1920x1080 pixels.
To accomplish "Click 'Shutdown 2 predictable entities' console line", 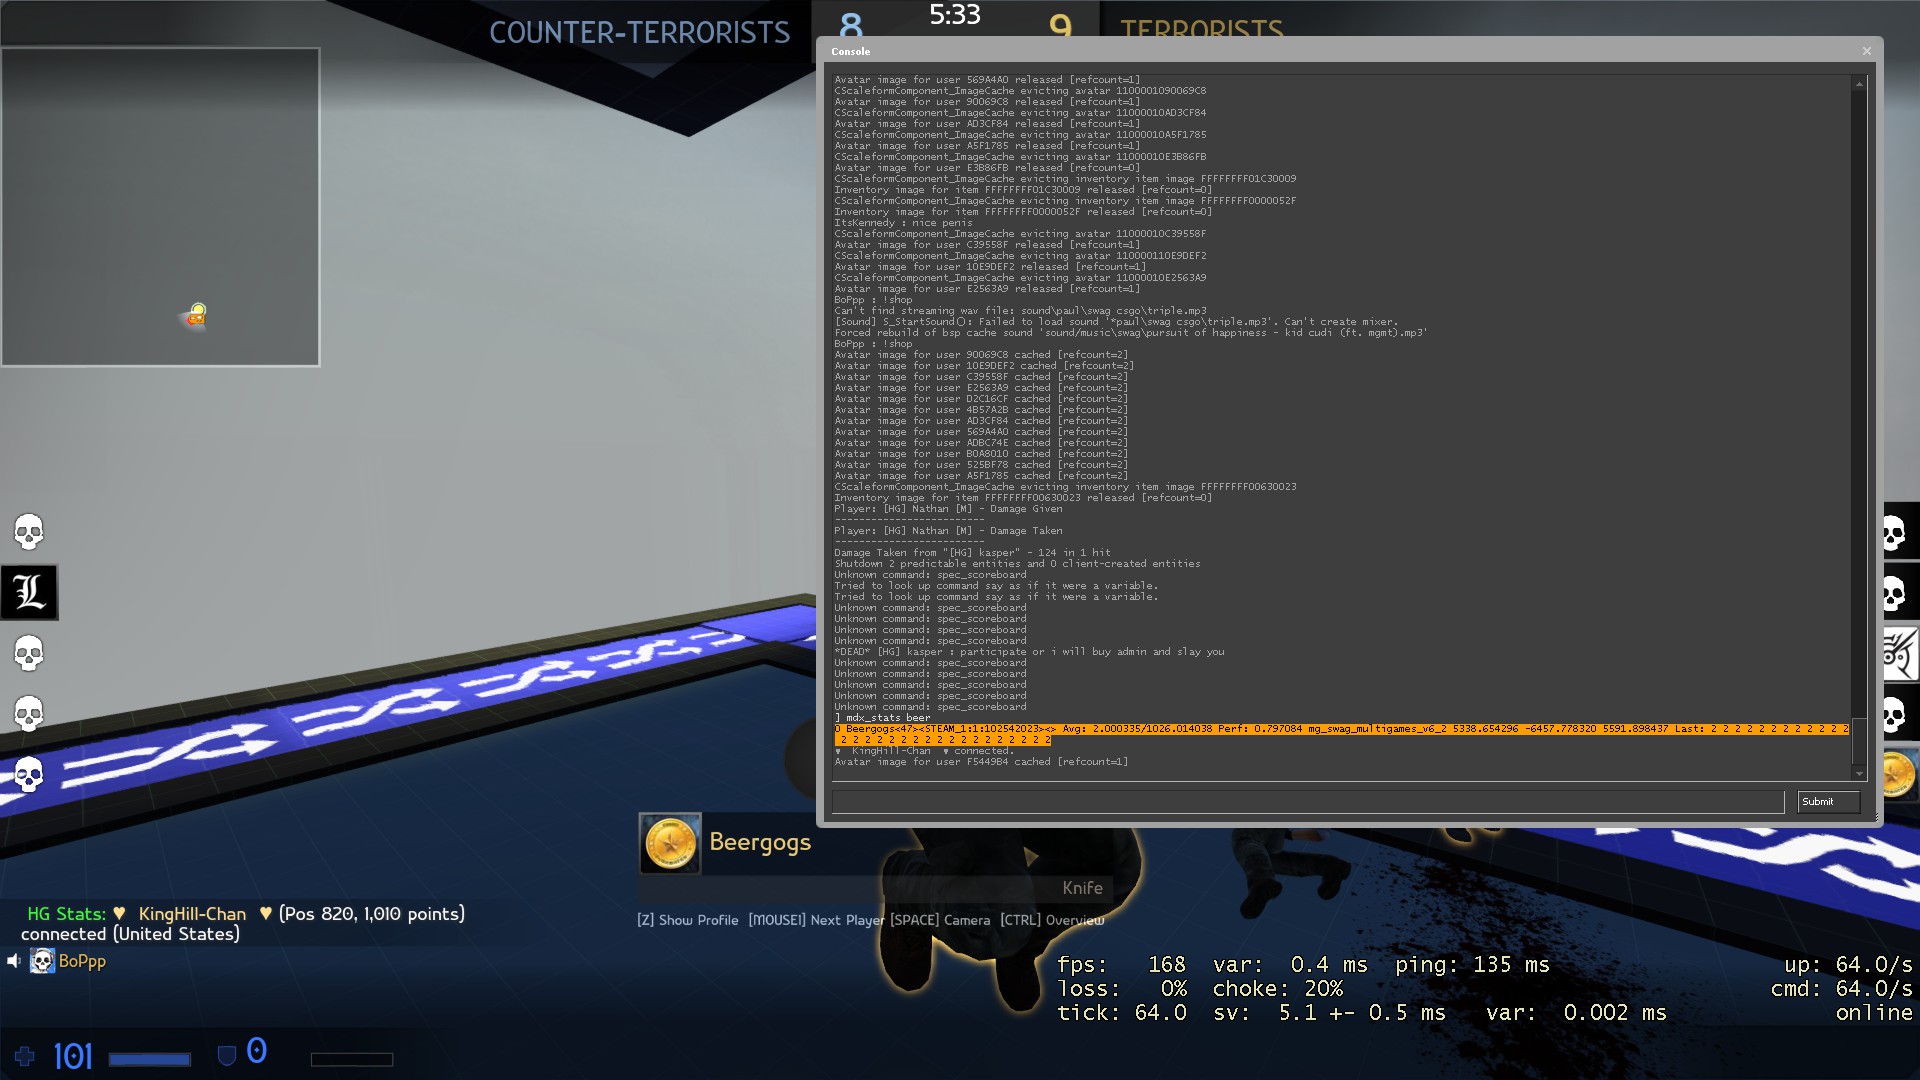I will click(x=1018, y=564).
